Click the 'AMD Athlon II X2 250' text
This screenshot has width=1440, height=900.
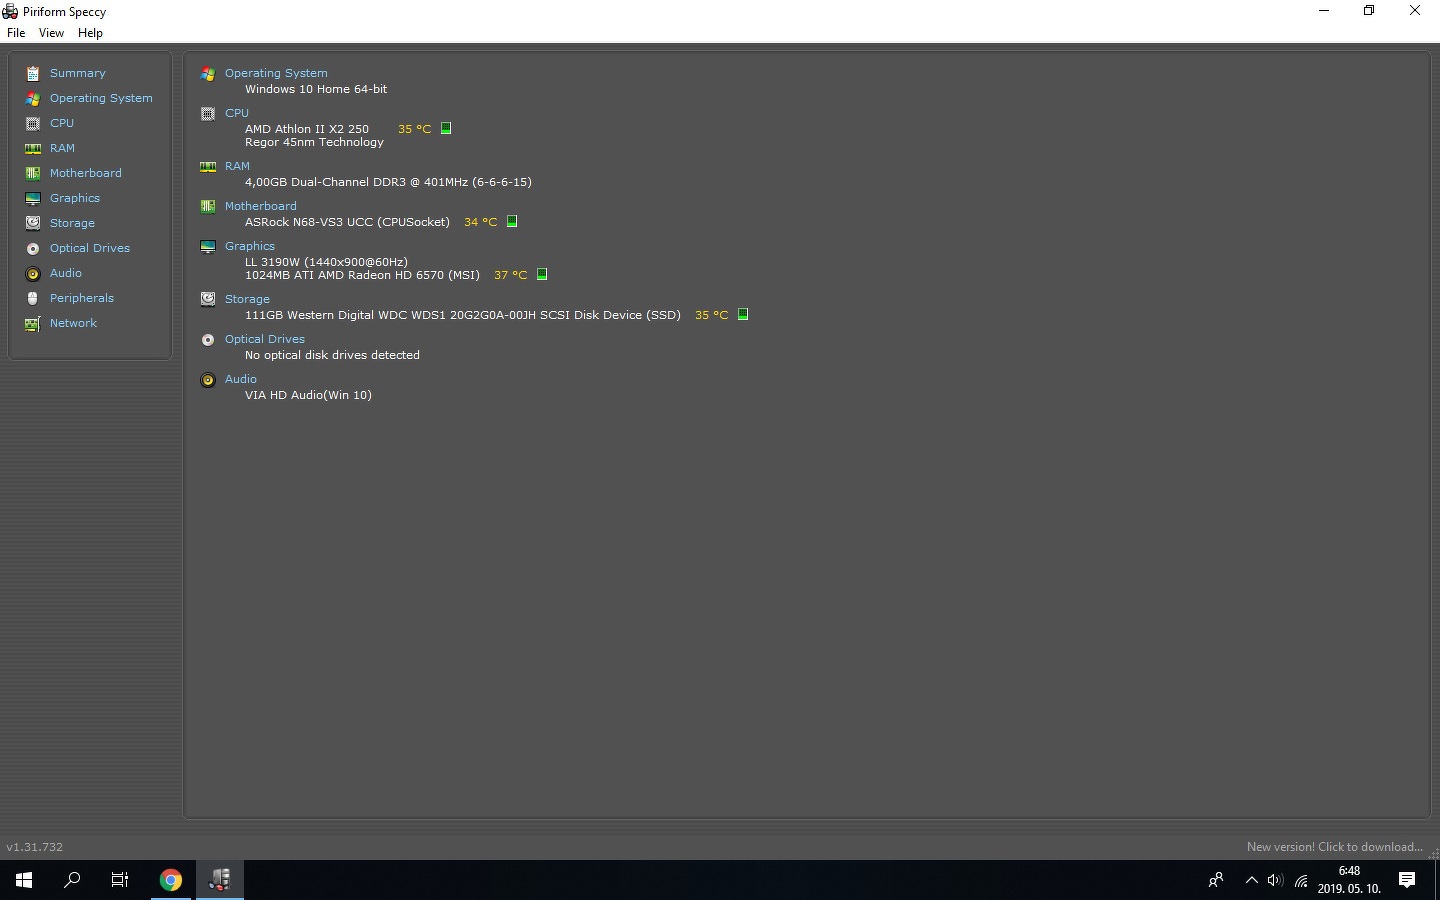(307, 129)
